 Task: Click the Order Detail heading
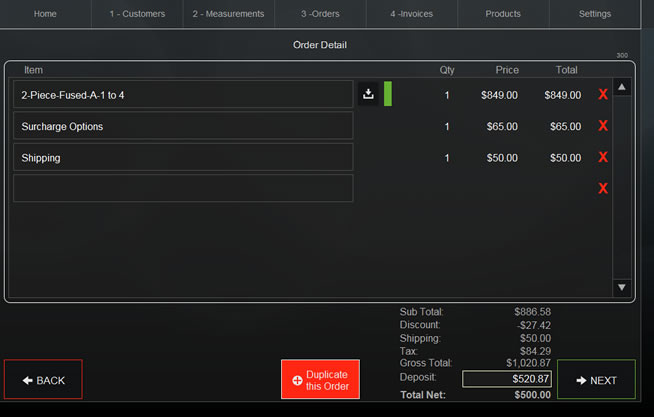tap(320, 45)
